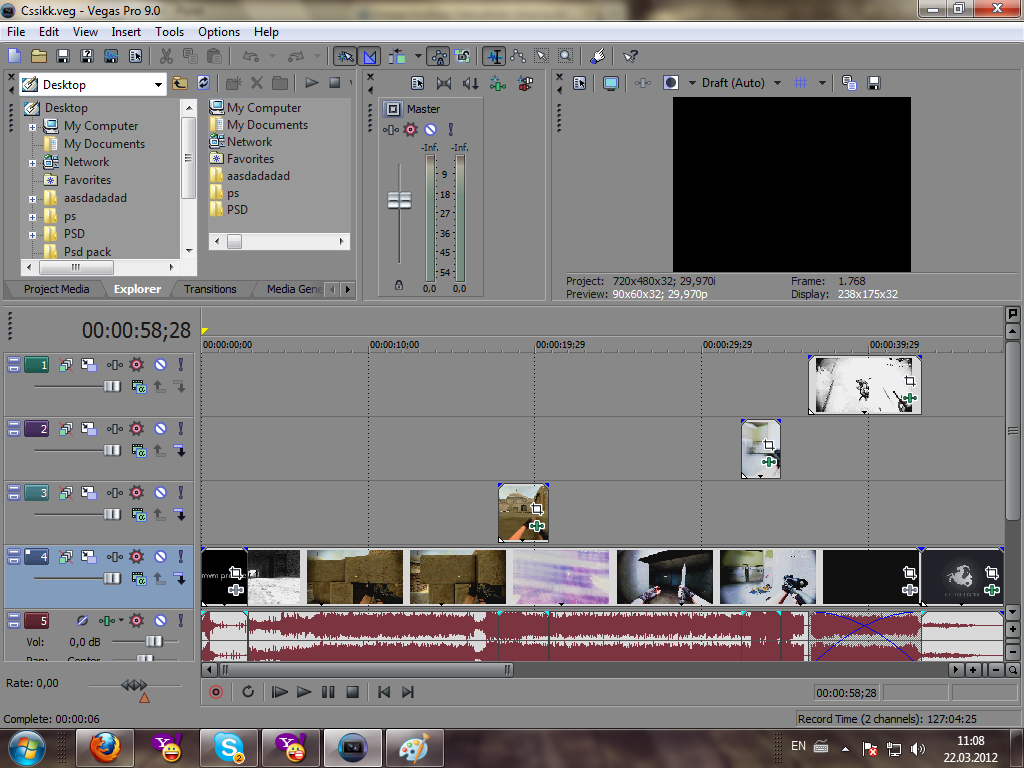The height and width of the screenshot is (768, 1024).
Task: Click the mixer Downmix Output icon
Action: (x=443, y=83)
